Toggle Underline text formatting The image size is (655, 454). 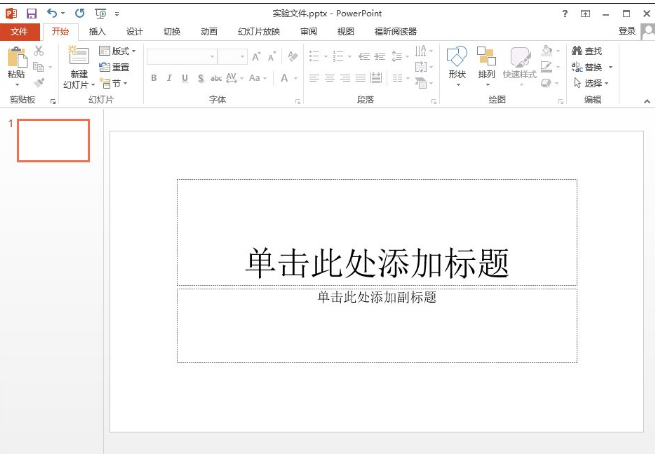185,78
